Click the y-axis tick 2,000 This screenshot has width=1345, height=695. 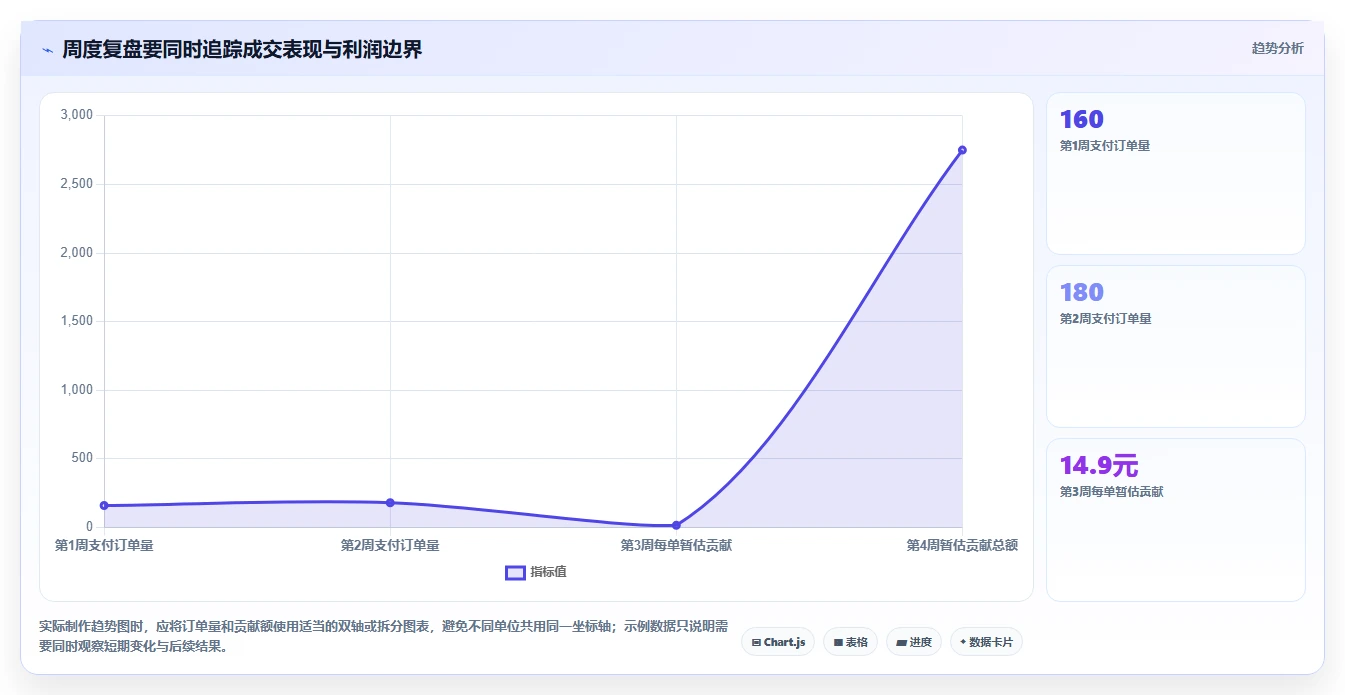[x=76, y=252]
